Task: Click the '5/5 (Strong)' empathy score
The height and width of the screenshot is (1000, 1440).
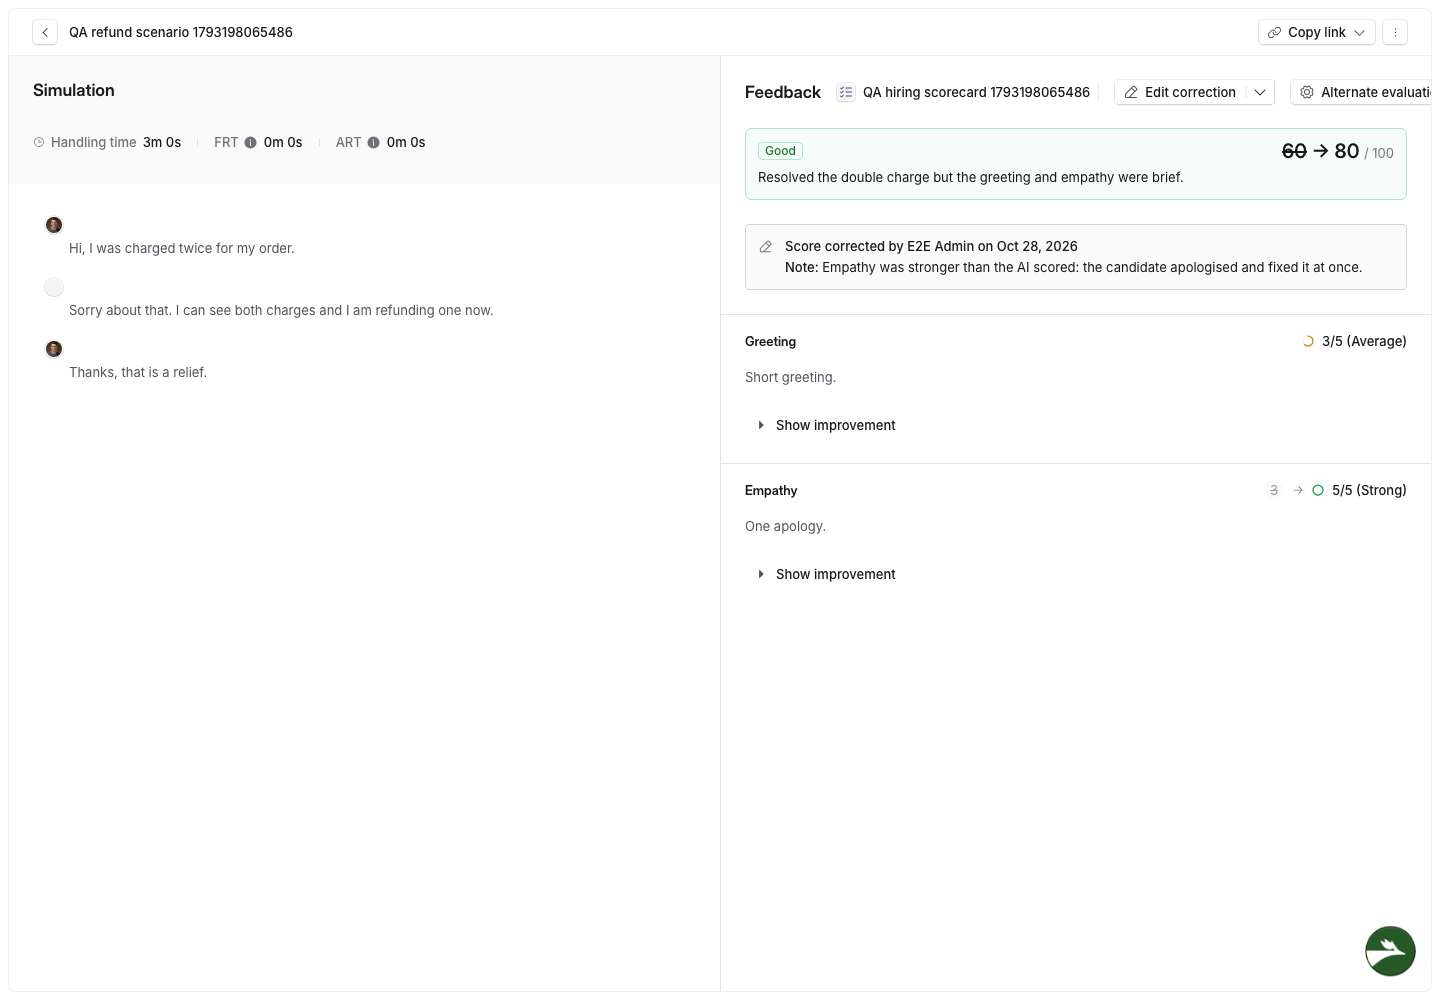Action: pos(1369,490)
